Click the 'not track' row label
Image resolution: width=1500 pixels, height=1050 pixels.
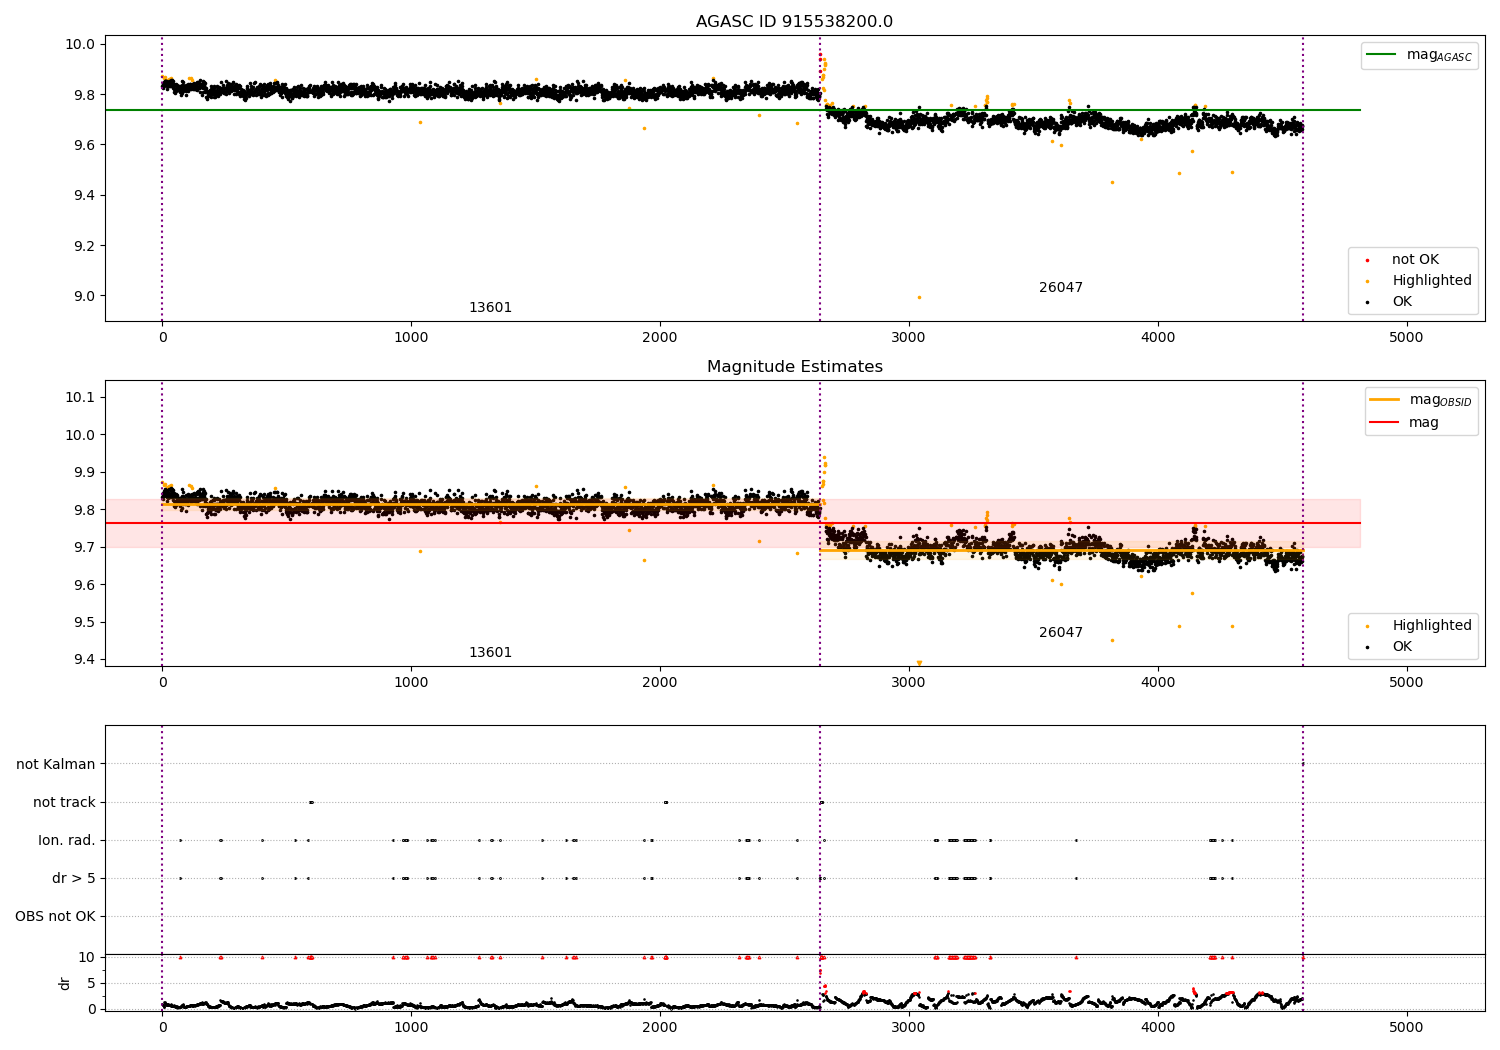tap(64, 803)
